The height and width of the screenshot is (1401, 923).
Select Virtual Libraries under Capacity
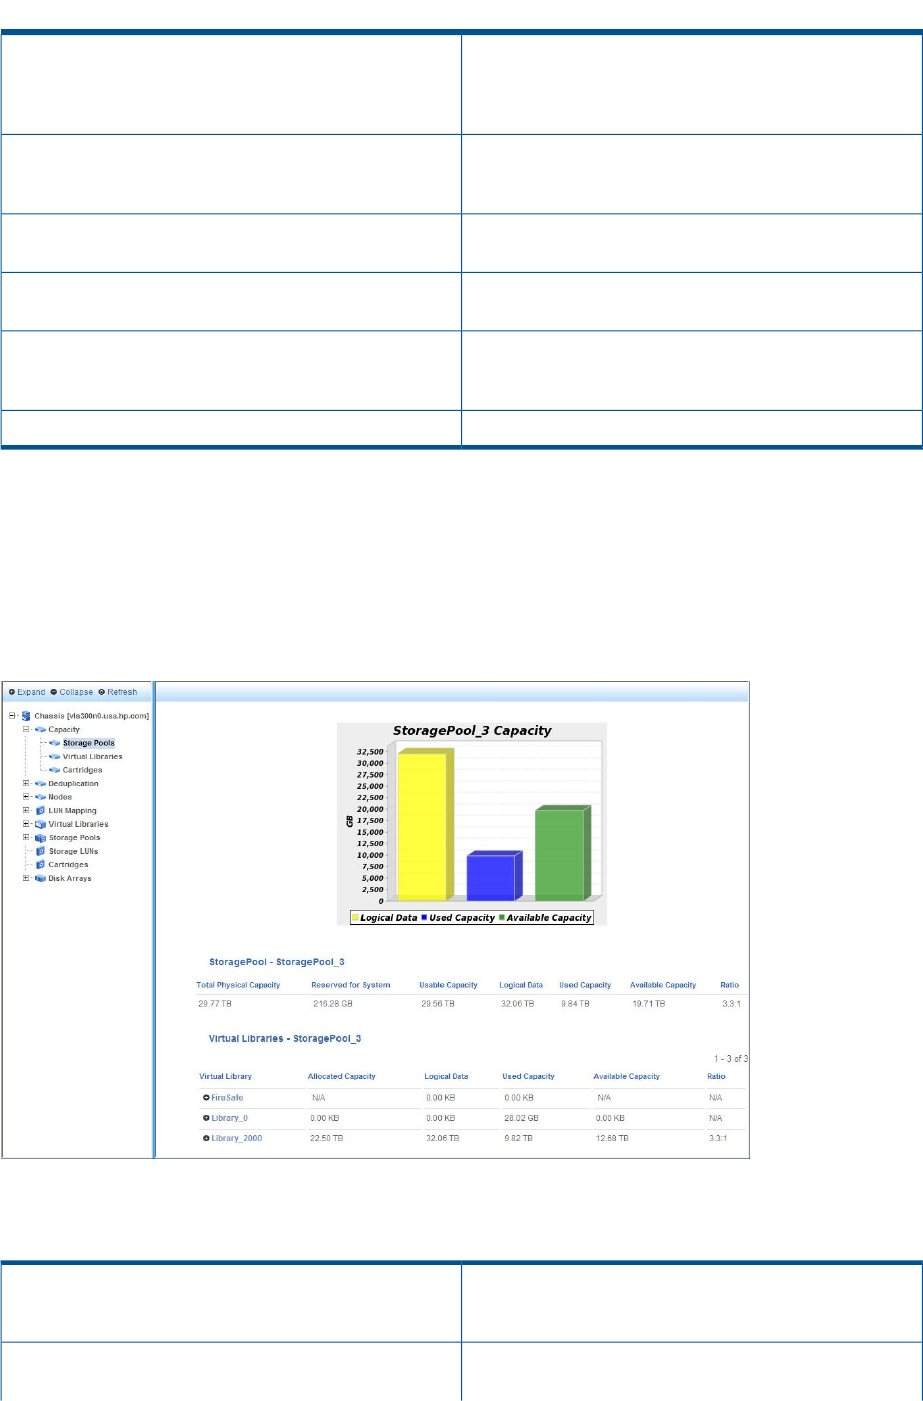[x=93, y=757]
